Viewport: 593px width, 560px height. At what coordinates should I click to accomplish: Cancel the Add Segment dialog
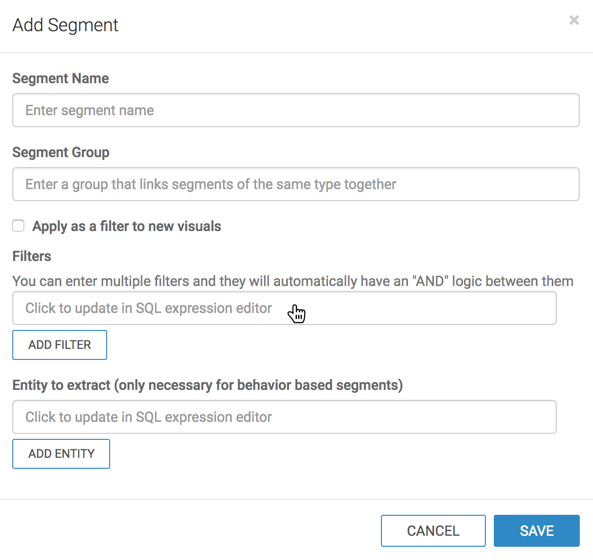(x=433, y=531)
